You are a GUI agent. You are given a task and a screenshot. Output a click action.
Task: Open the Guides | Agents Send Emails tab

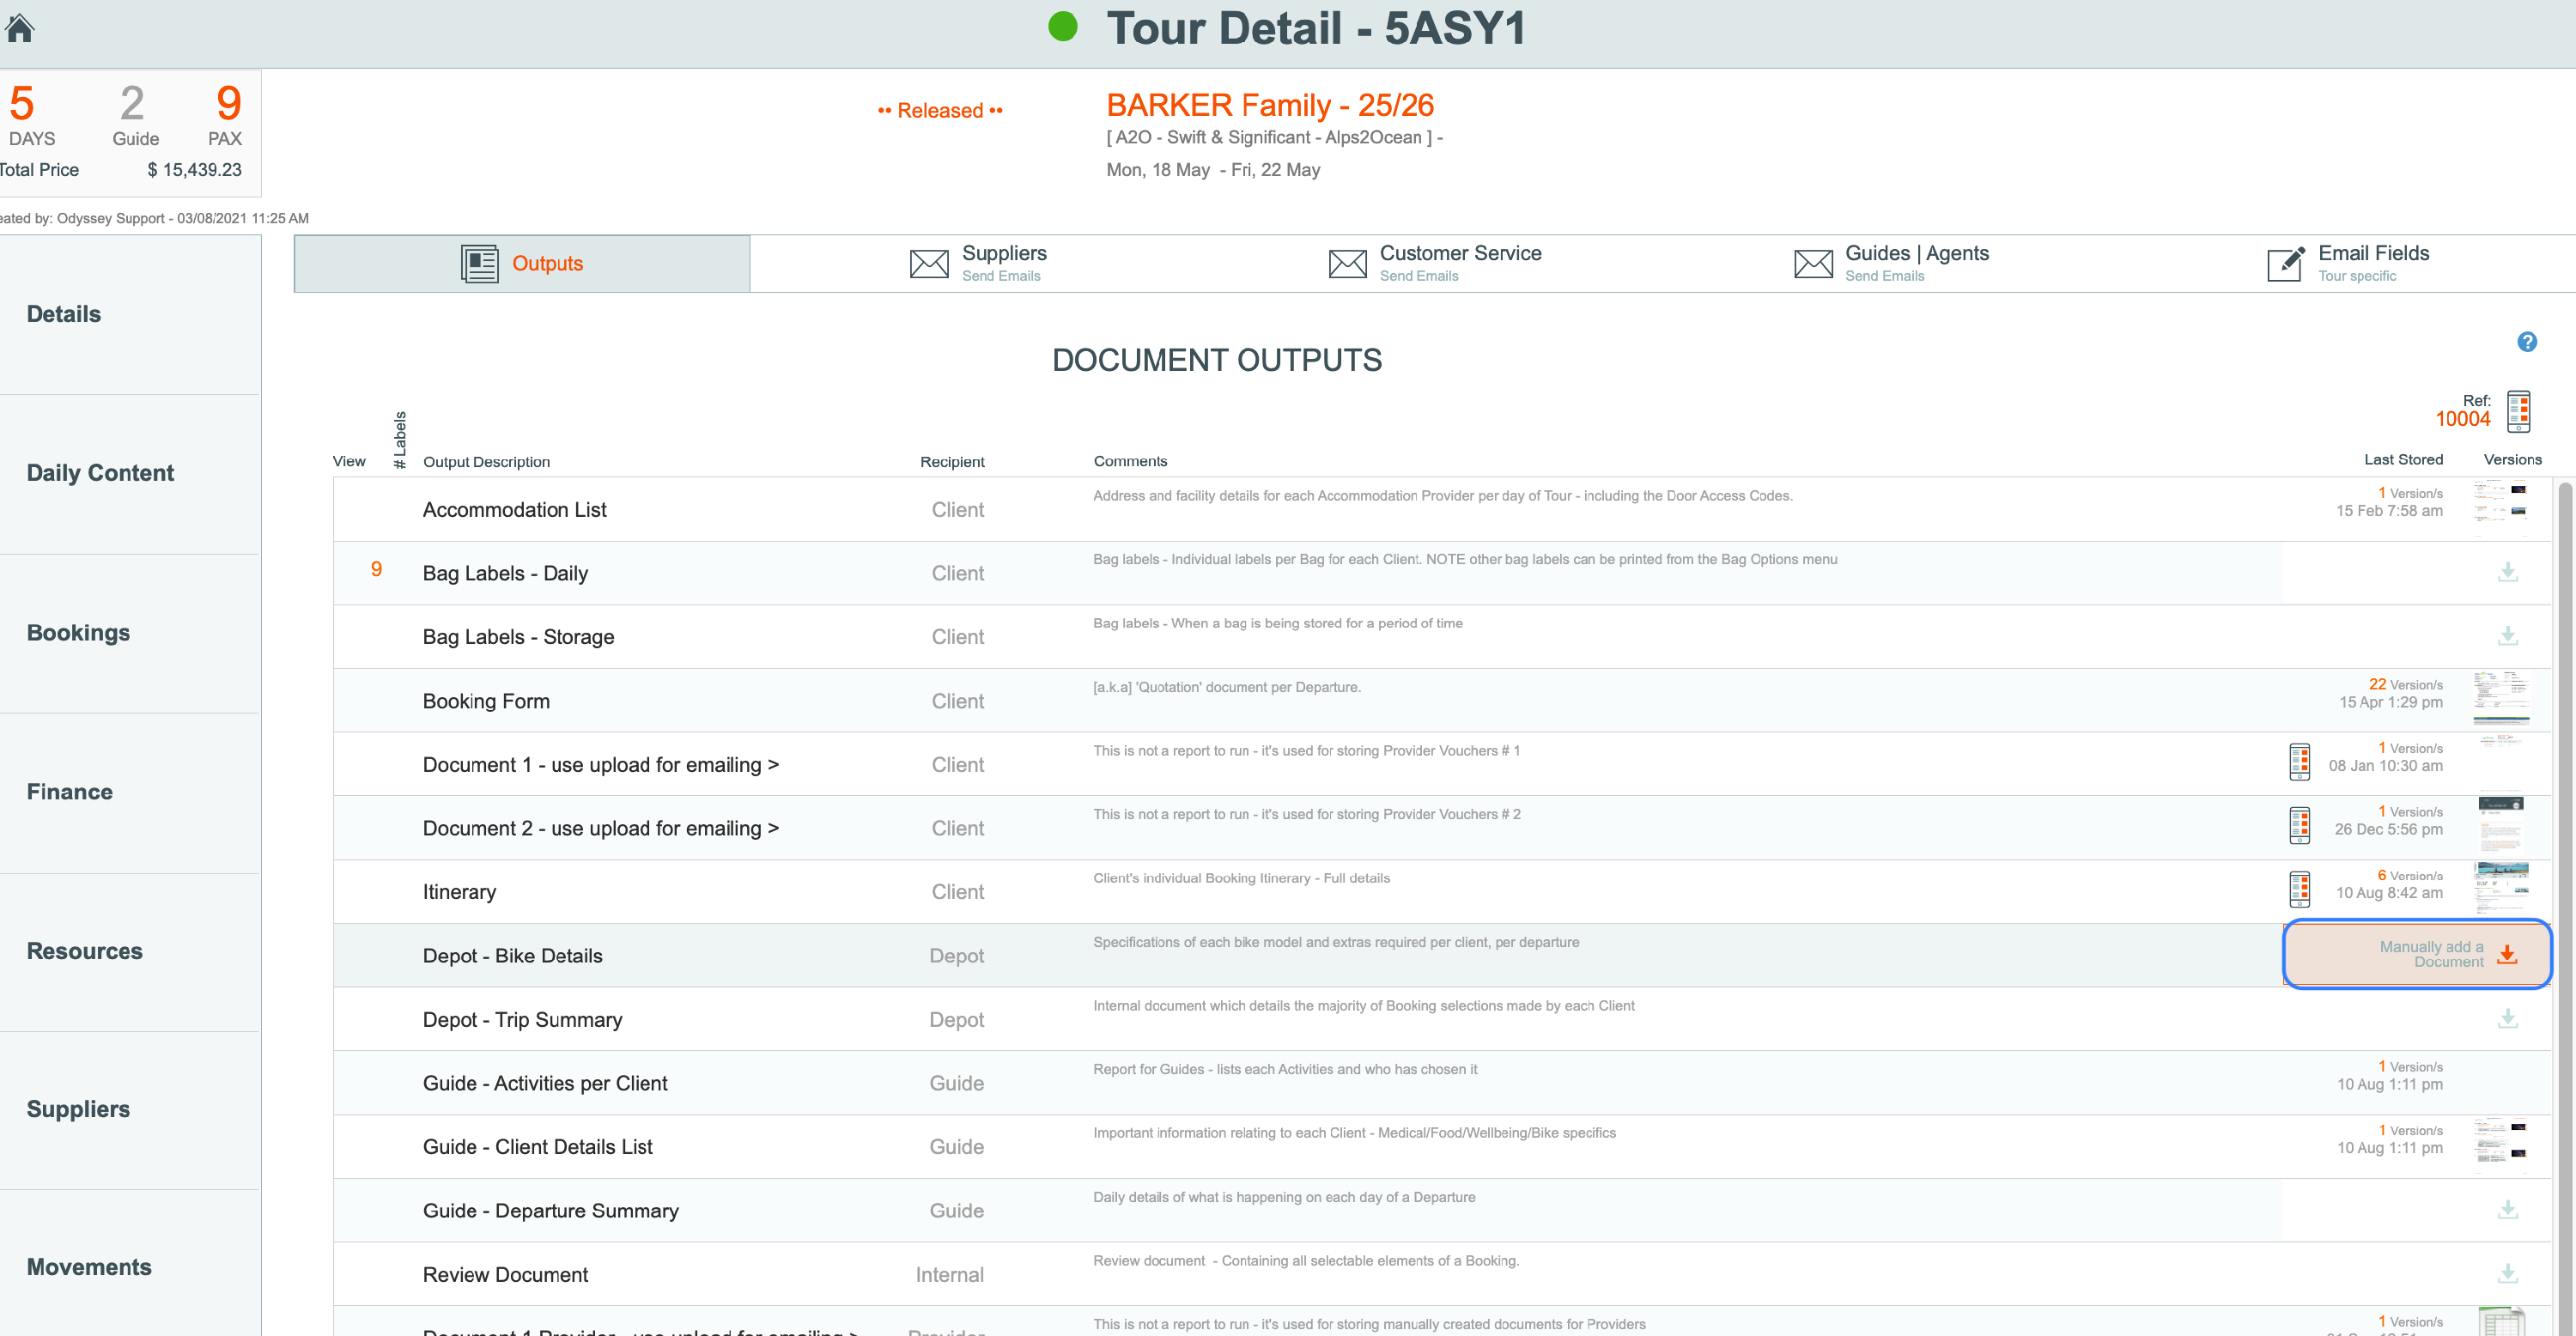[1891, 264]
